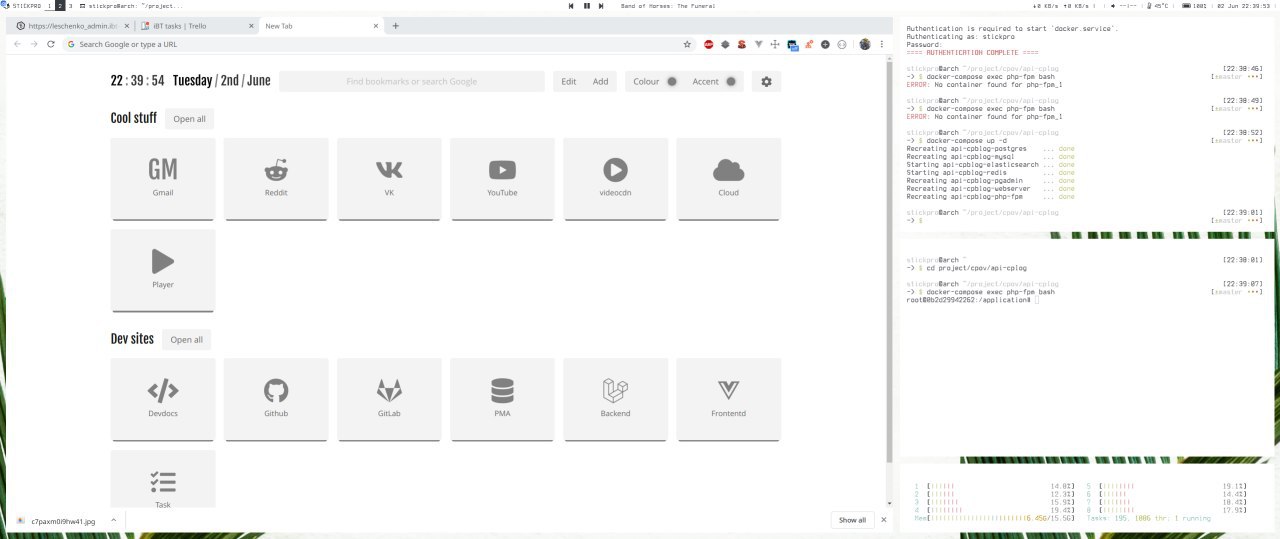The width and height of the screenshot is (1280, 539).
Task: Open the Chrome three-dot menu
Action: pos(881,44)
